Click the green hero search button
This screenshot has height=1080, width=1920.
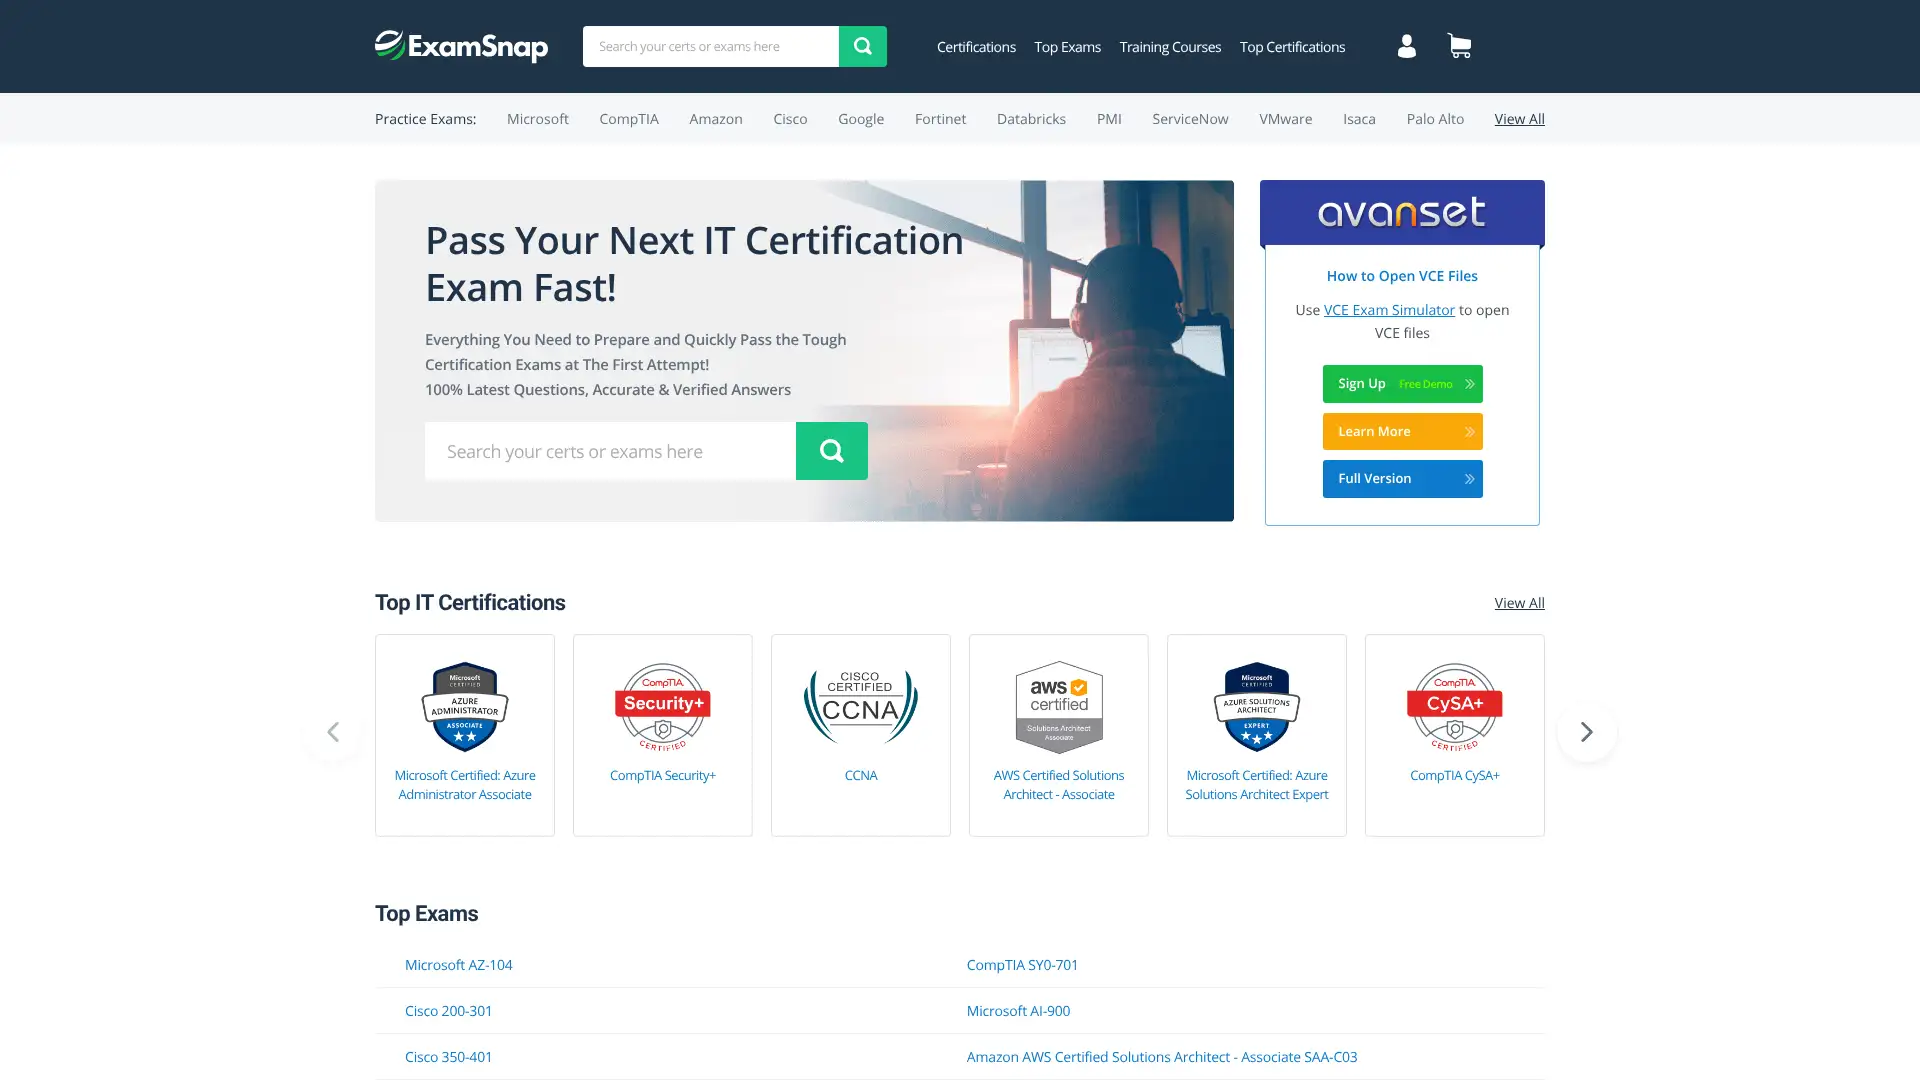coord(831,451)
